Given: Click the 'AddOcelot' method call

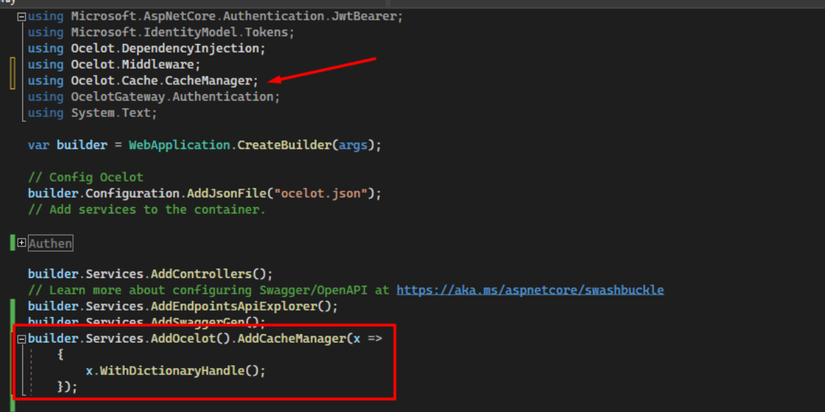Looking at the screenshot, I should tap(183, 339).
